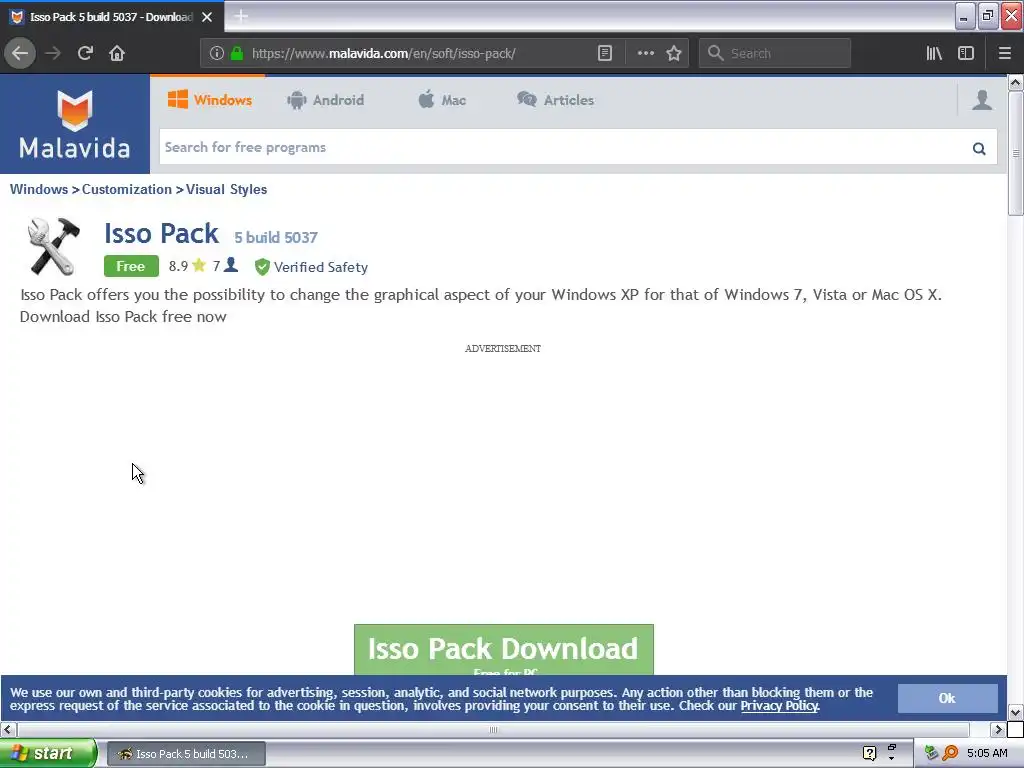
Task: Click the green Free badge
Action: 131,266
